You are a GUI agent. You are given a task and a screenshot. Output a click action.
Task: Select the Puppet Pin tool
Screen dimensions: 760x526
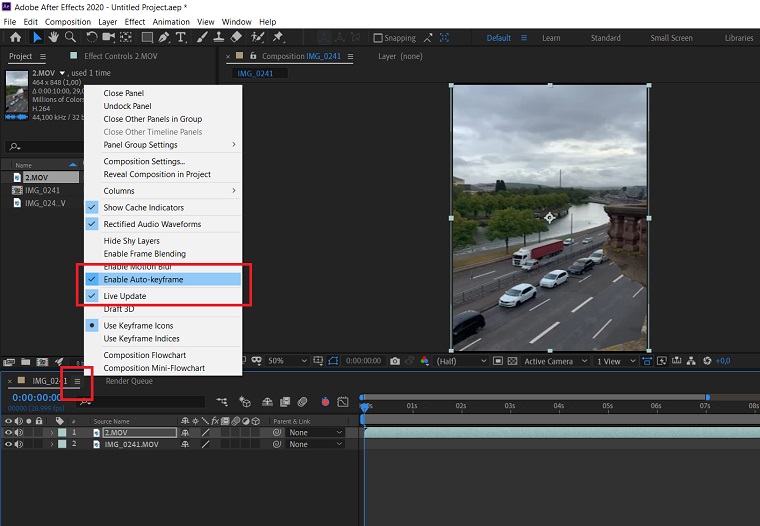click(x=276, y=38)
